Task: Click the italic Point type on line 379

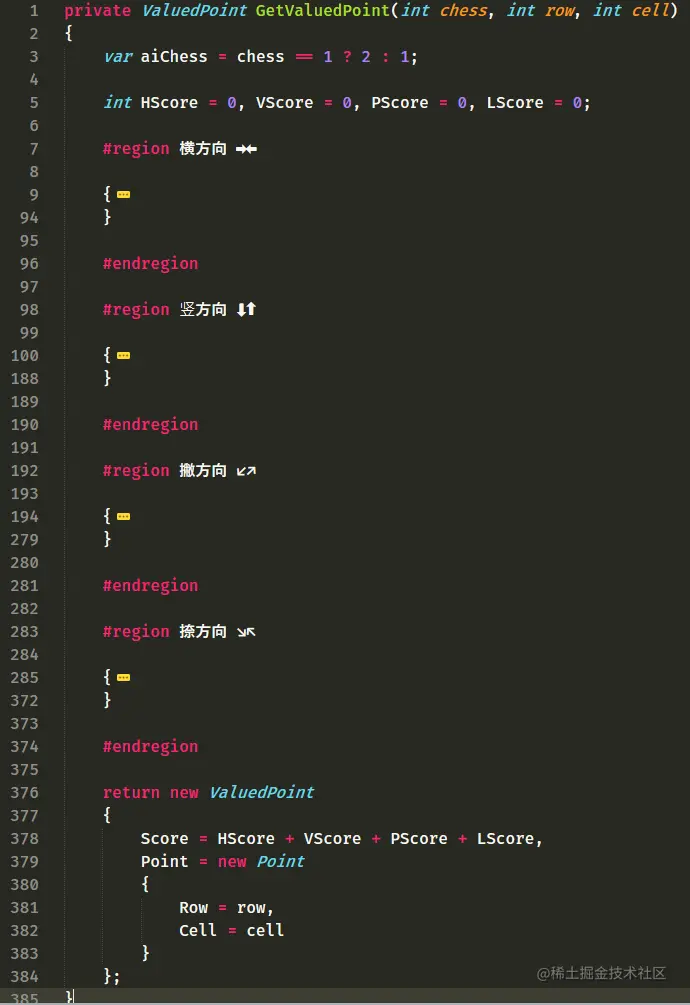Action: (x=281, y=861)
